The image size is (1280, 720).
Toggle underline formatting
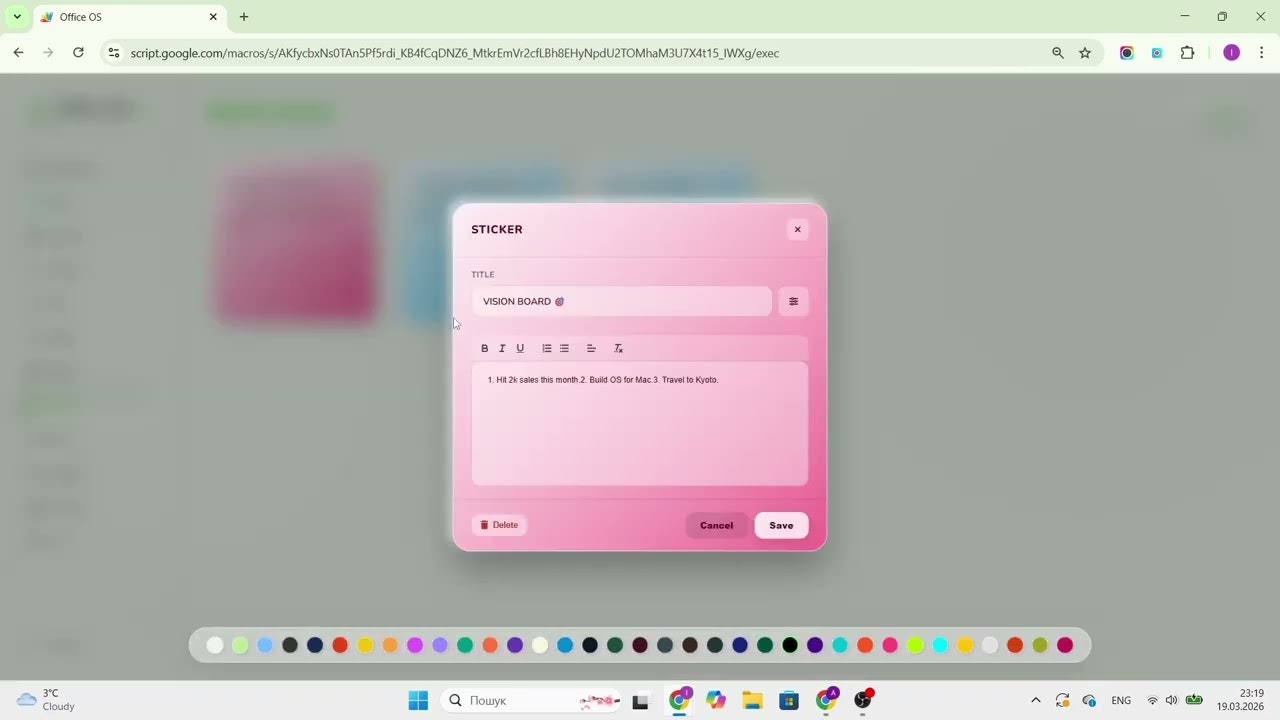pos(520,348)
